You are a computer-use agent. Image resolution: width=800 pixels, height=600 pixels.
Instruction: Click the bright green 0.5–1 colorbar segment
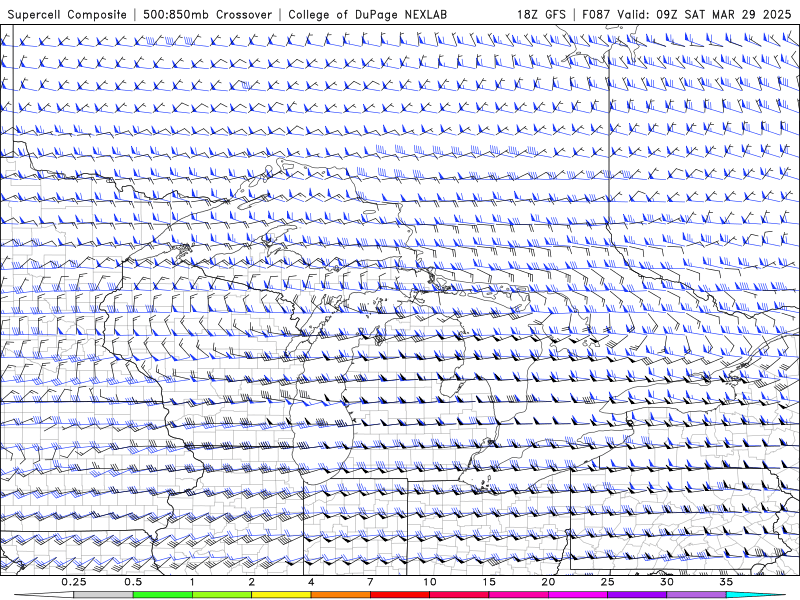coord(162,595)
